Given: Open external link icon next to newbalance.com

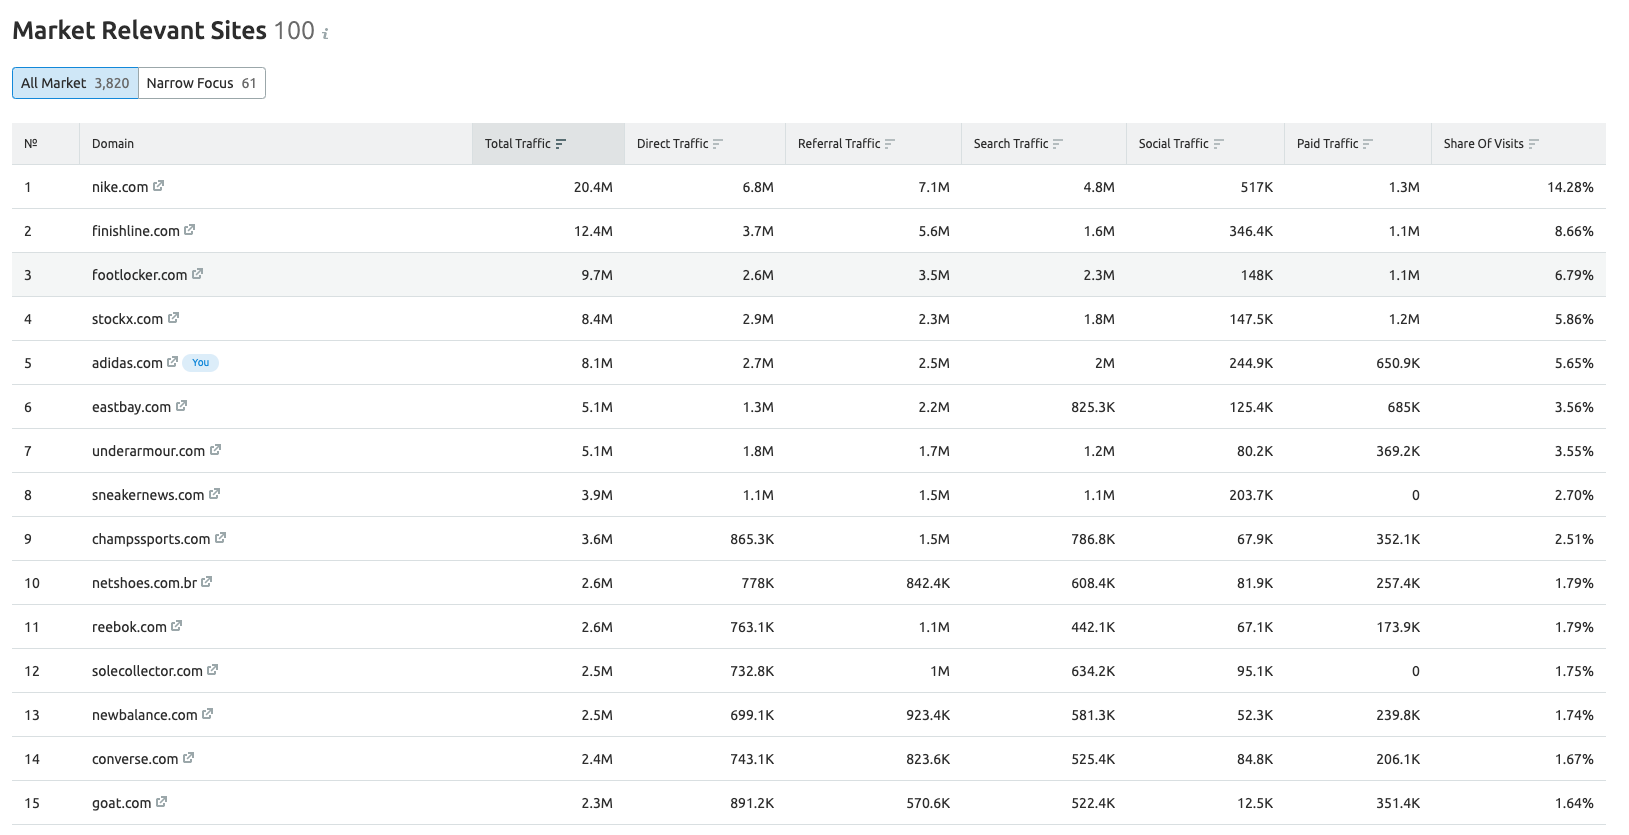Looking at the screenshot, I should tap(207, 714).
